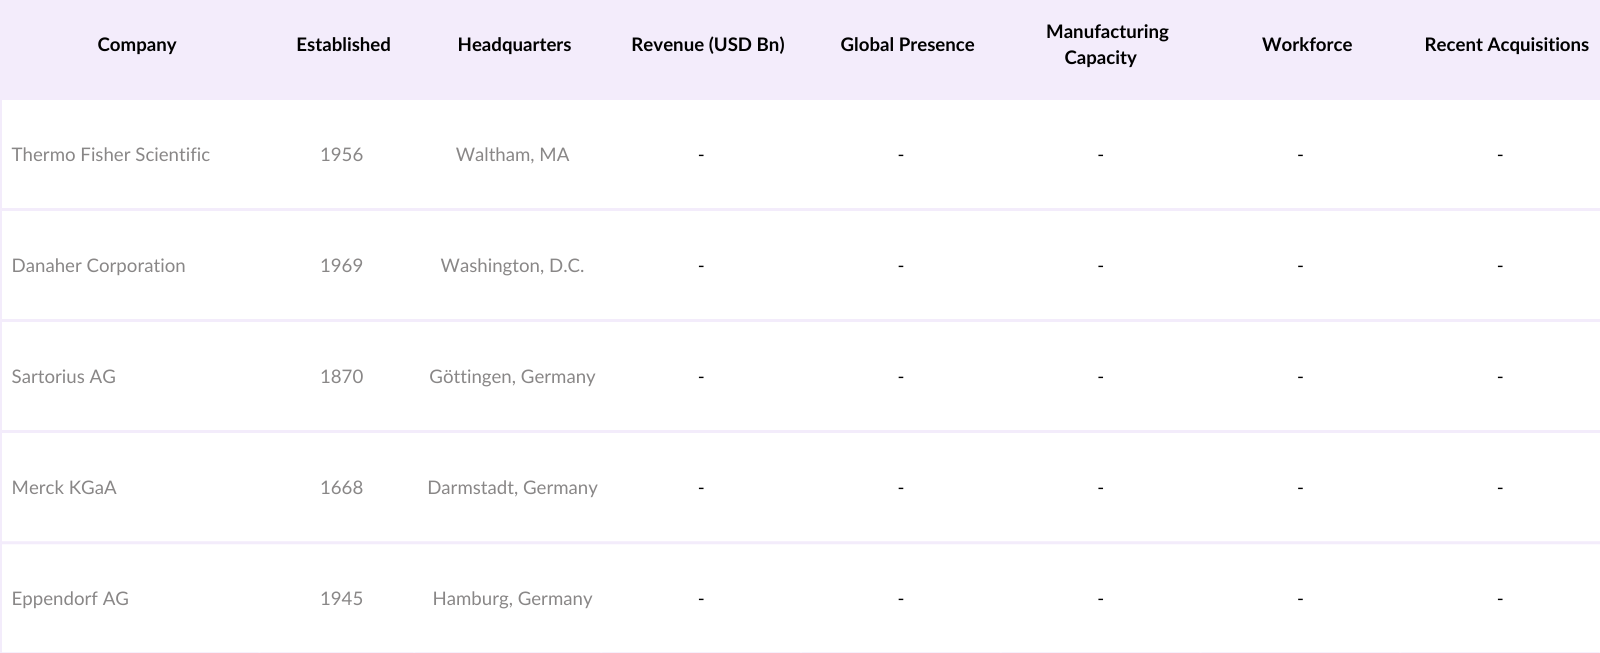Click the Global Presence column header
The height and width of the screenshot is (653, 1600).
(907, 45)
